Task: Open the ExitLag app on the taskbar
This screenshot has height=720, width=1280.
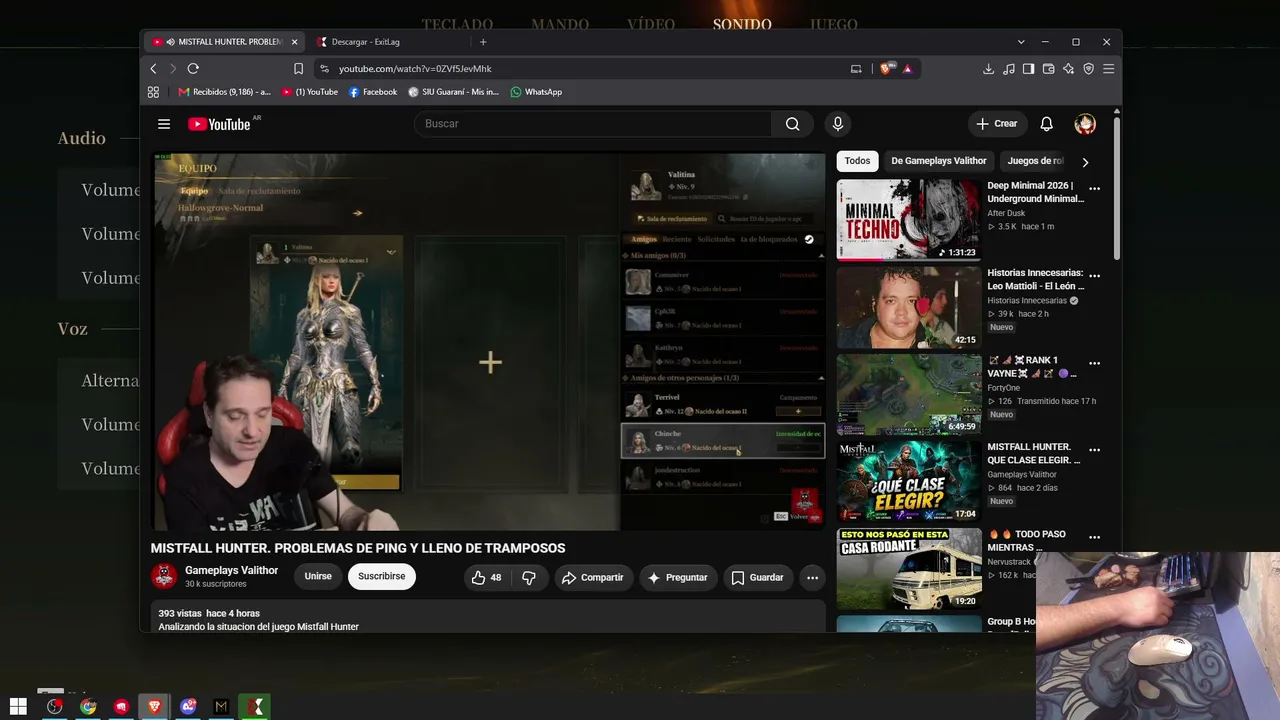Action: tap(256, 707)
